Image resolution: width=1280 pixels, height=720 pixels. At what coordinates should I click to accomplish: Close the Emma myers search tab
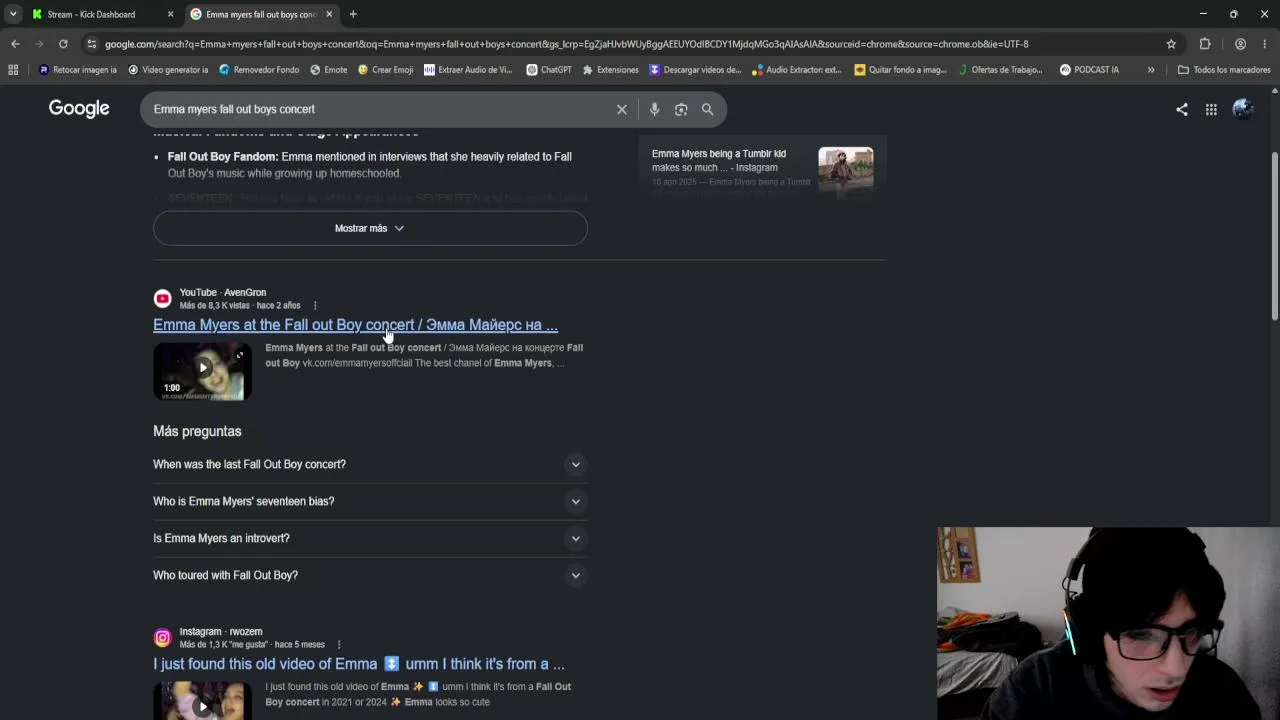tap(329, 14)
